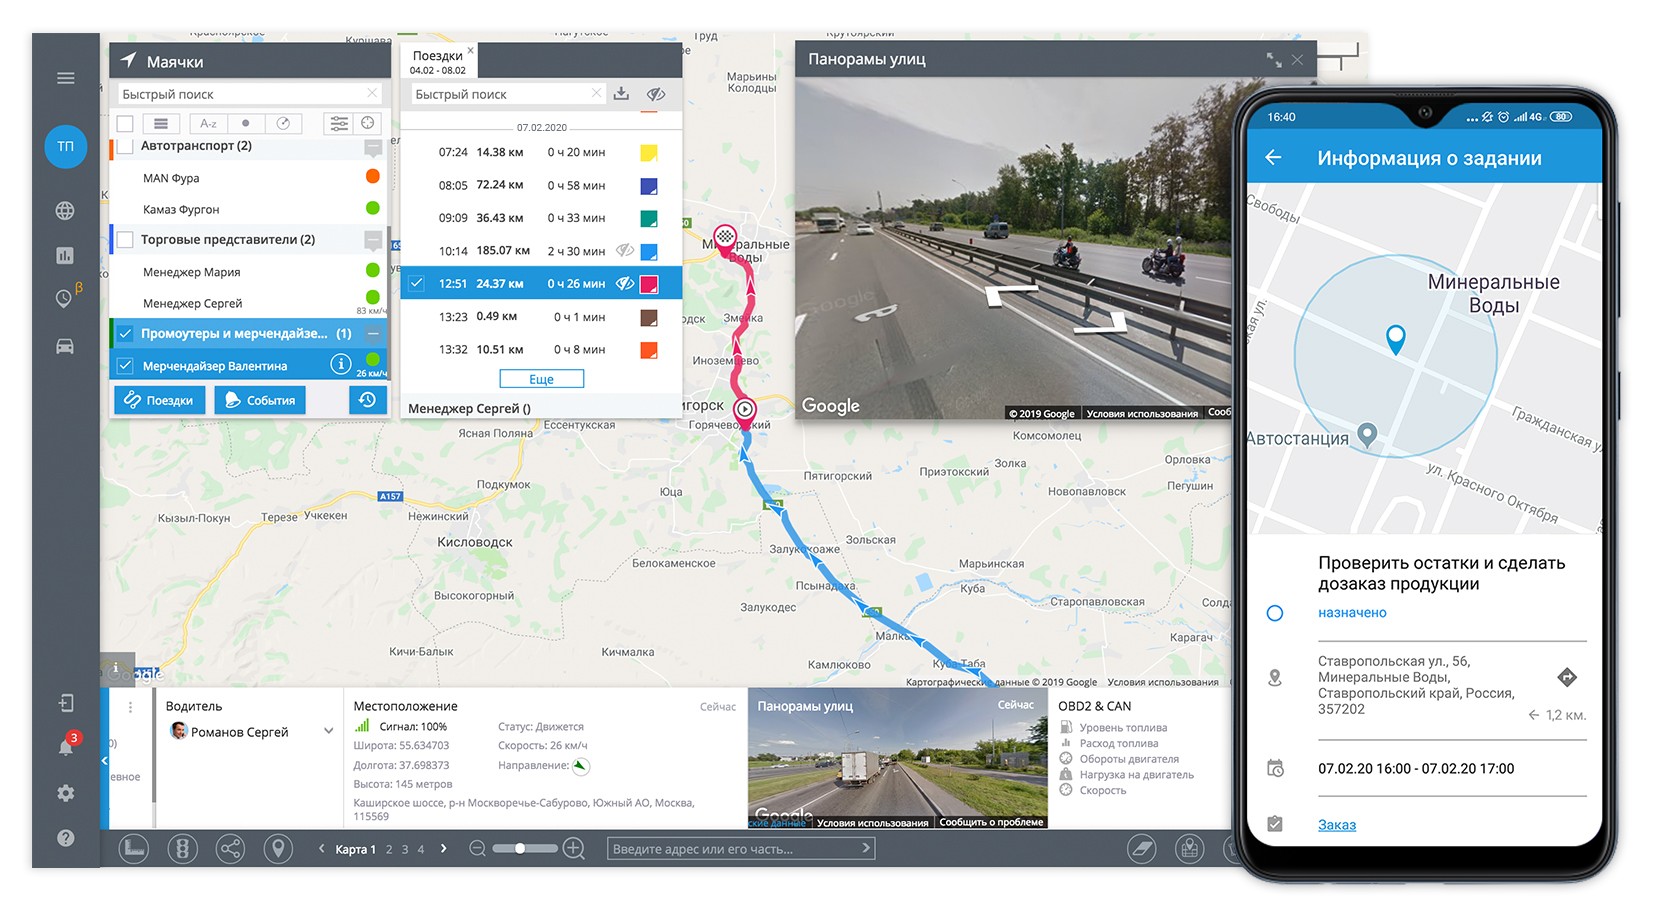
Task: Go to next map page arrow
Action: [x=444, y=849]
